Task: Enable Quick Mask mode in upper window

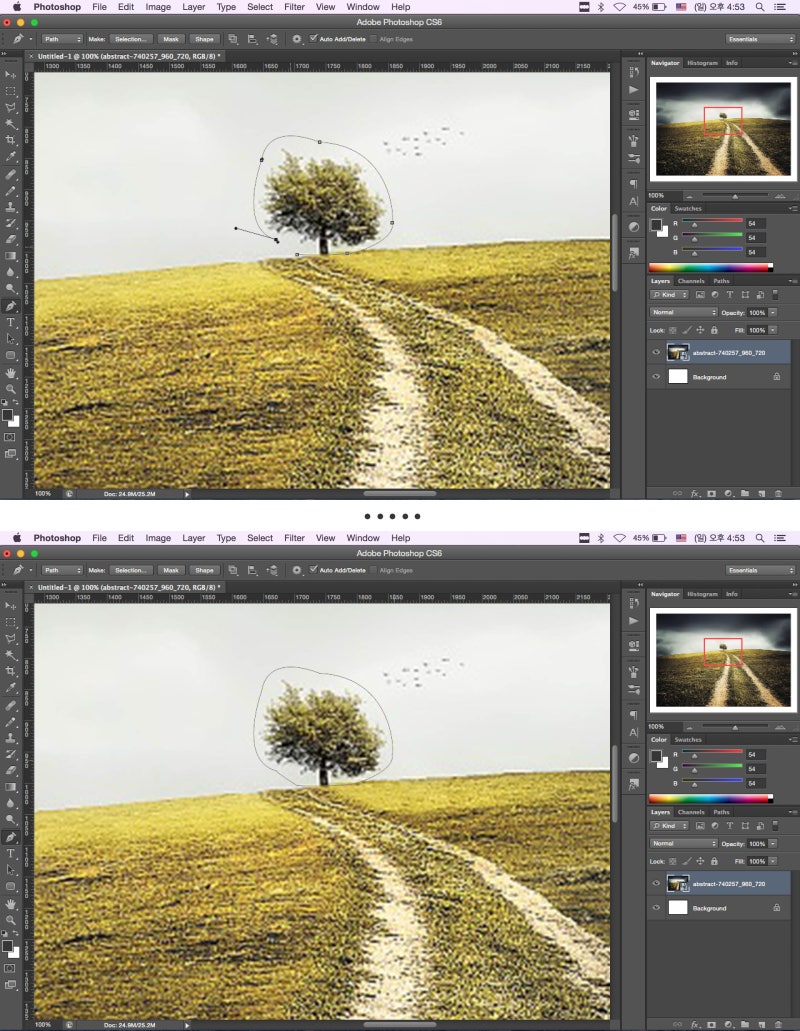Action: [x=10, y=437]
